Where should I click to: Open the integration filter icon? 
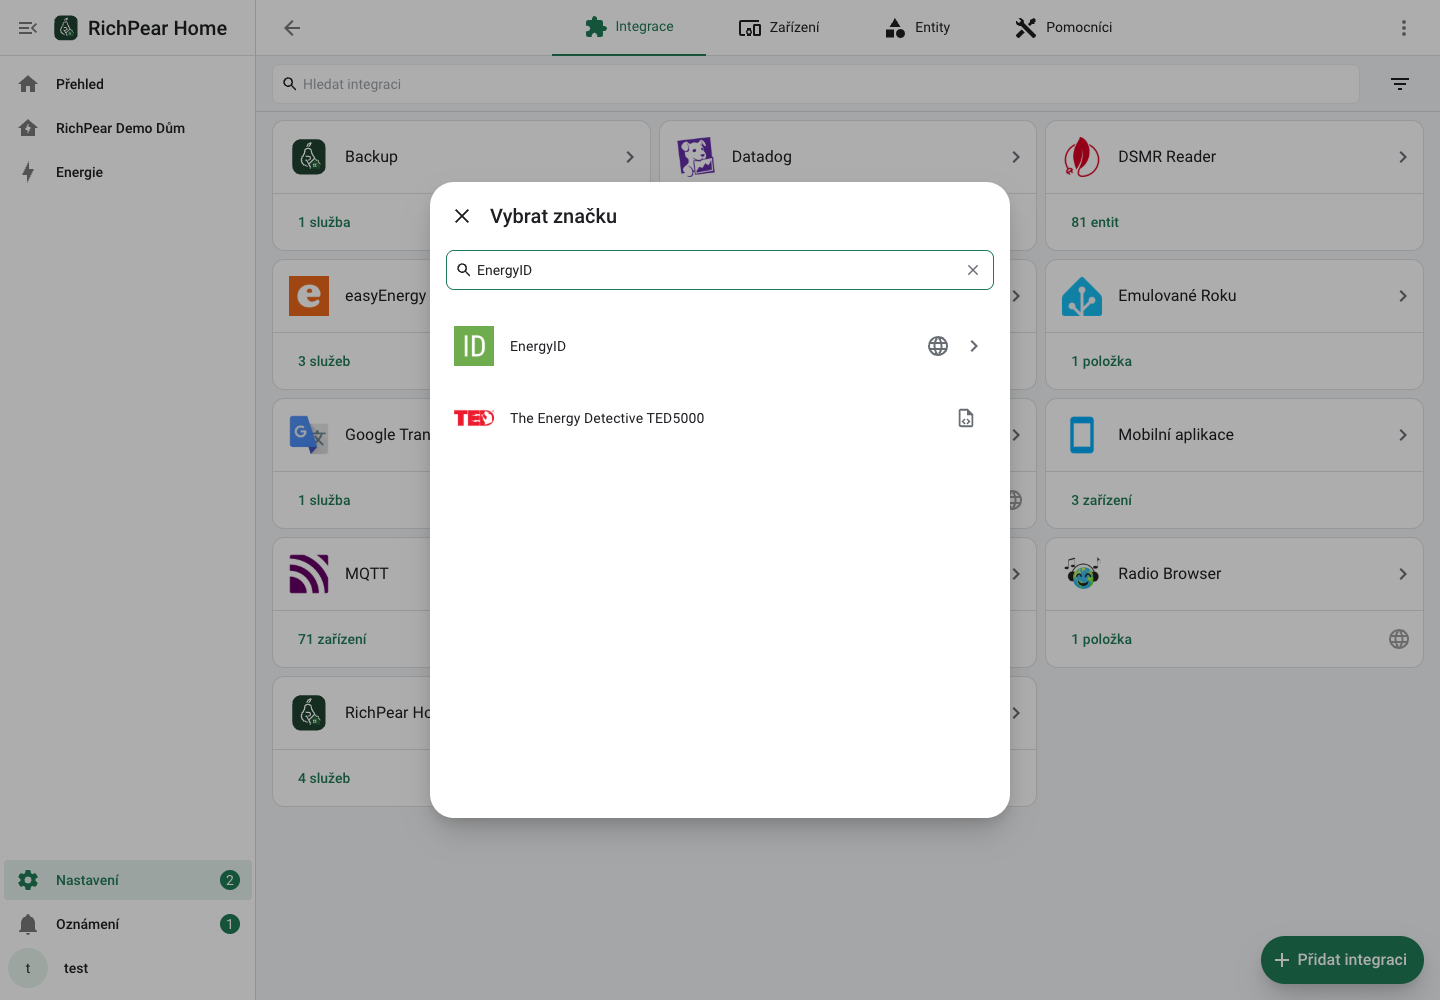1400,84
